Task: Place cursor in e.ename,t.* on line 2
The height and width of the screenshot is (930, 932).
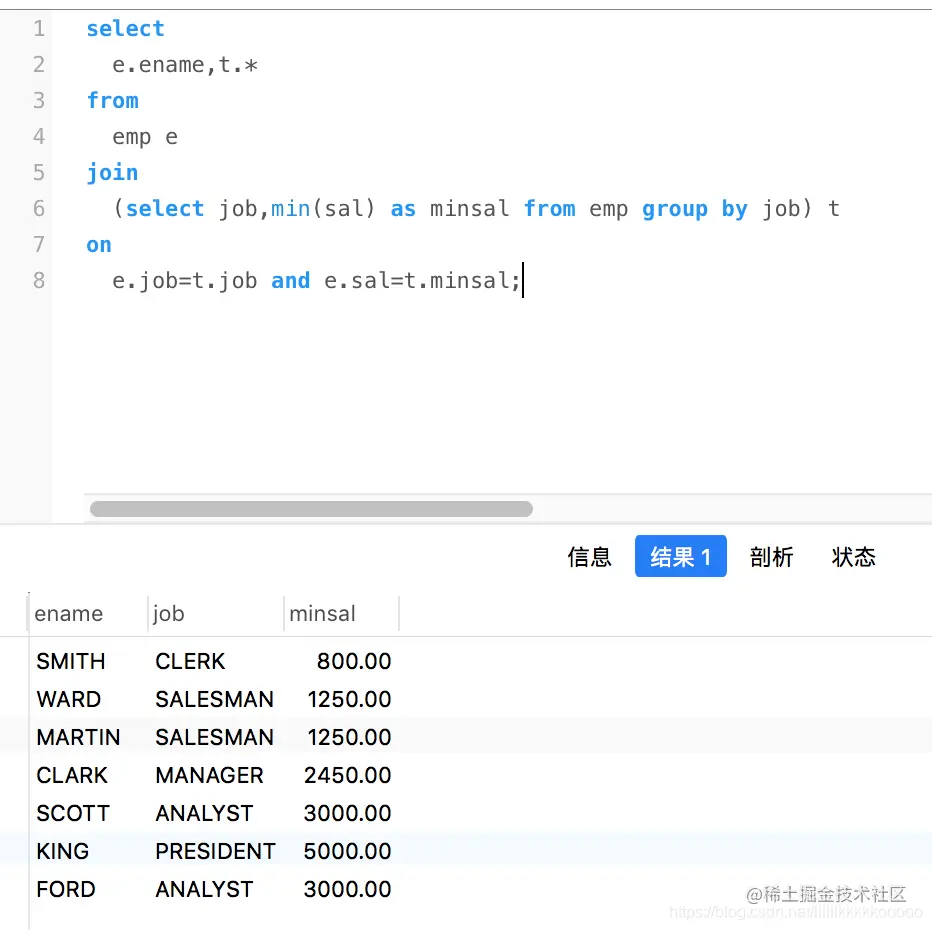Action: click(x=185, y=65)
